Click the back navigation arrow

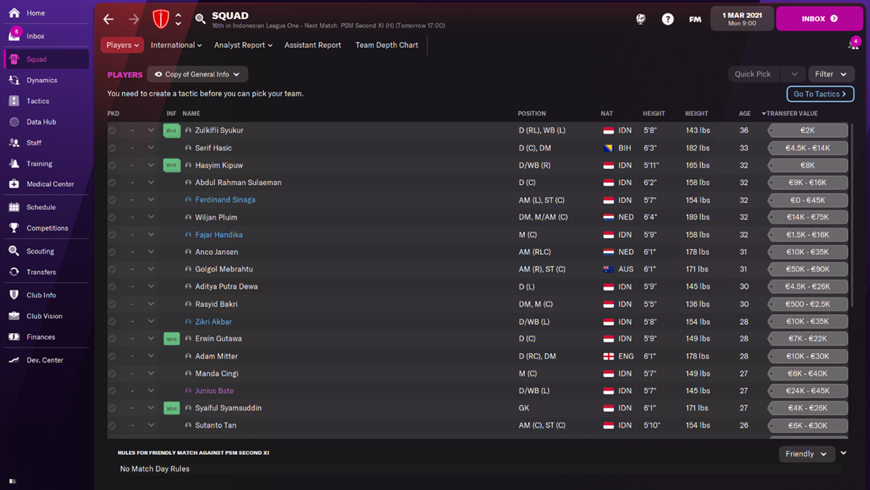(109, 19)
